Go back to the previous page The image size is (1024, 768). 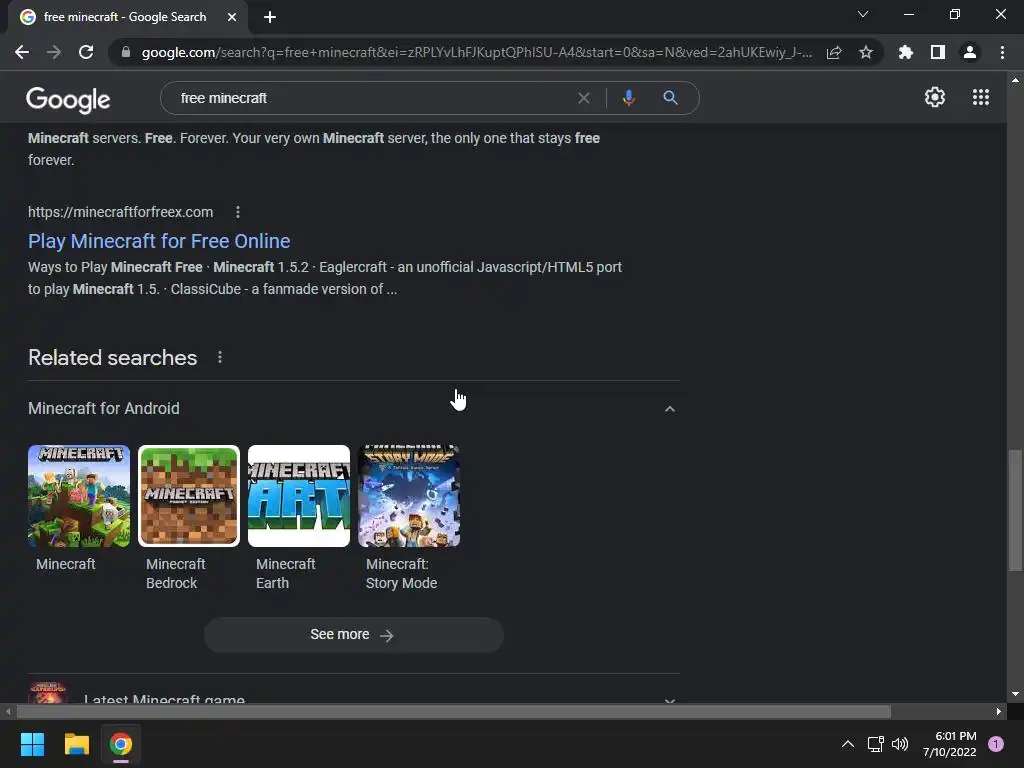coord(22,52)
